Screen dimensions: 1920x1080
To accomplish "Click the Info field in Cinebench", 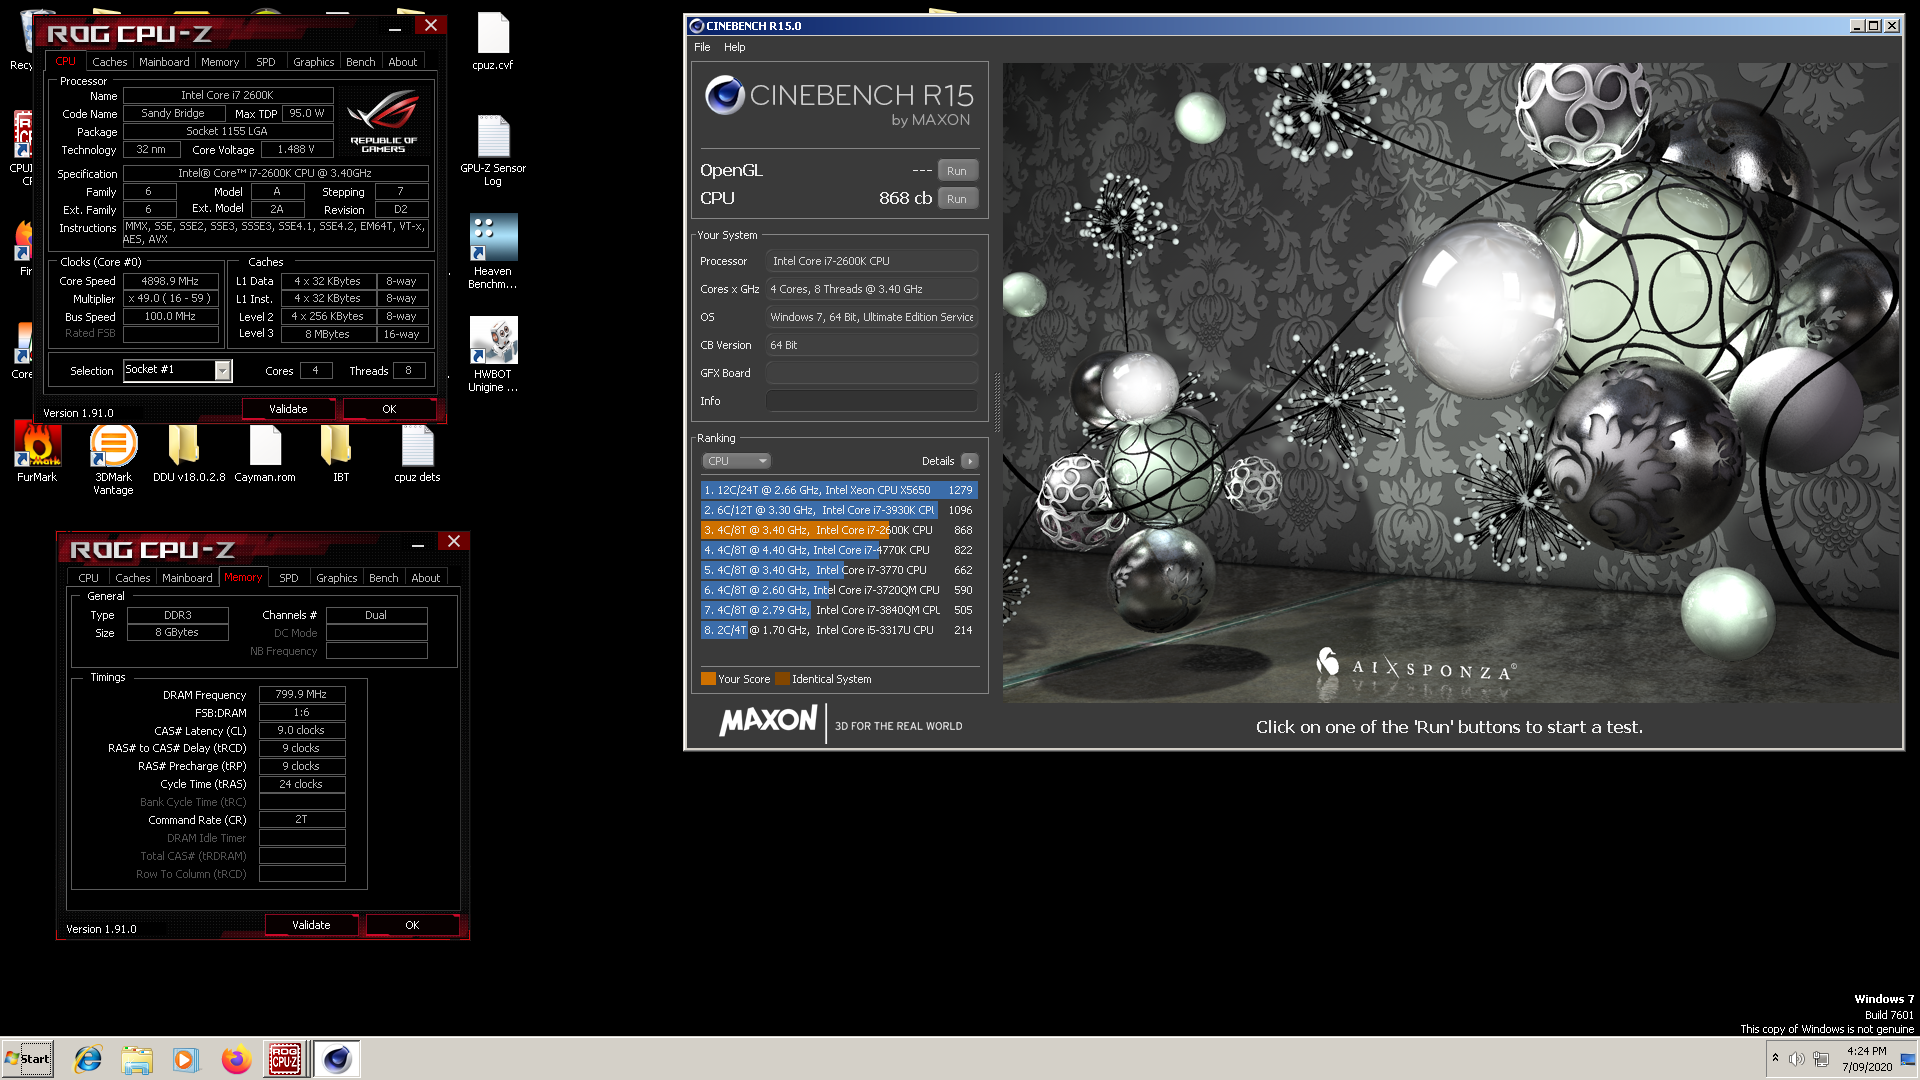I will (871, 401).
